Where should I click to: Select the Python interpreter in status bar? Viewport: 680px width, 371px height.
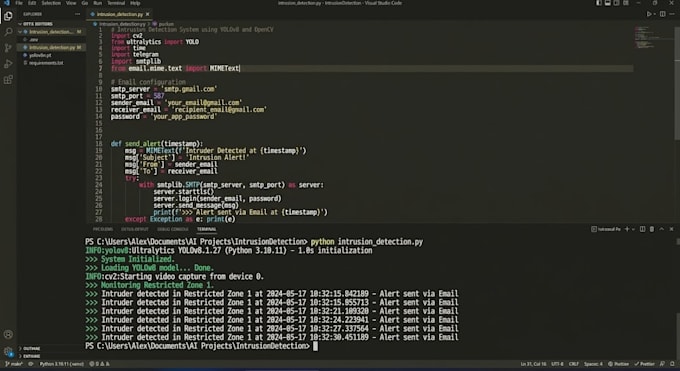click(x=62, y=364)
